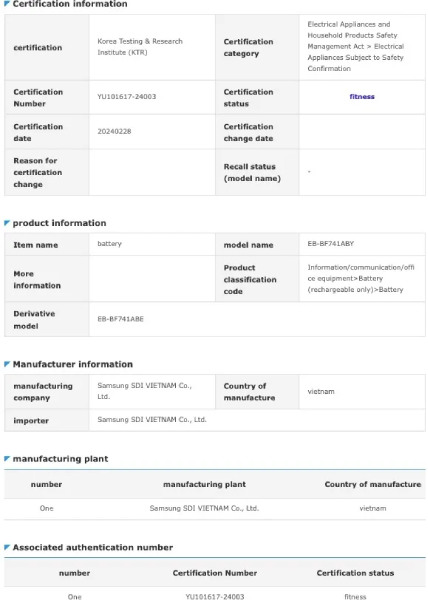Viewport: 428px width, 600px height.
Task: Click associated certification number YU101617-24003 row
Action: 215,596
